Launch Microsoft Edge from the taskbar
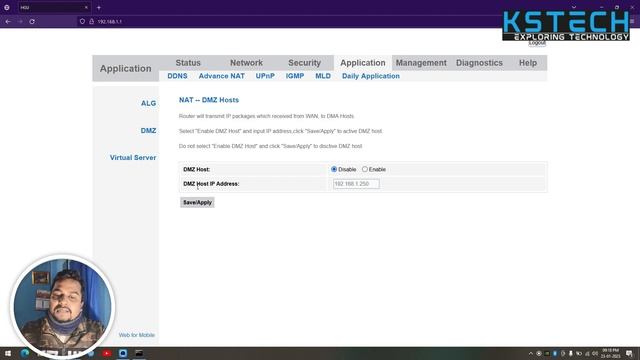The height and width of the screenshot is (360, 640). pyautogui.click(x=25, y=353)
